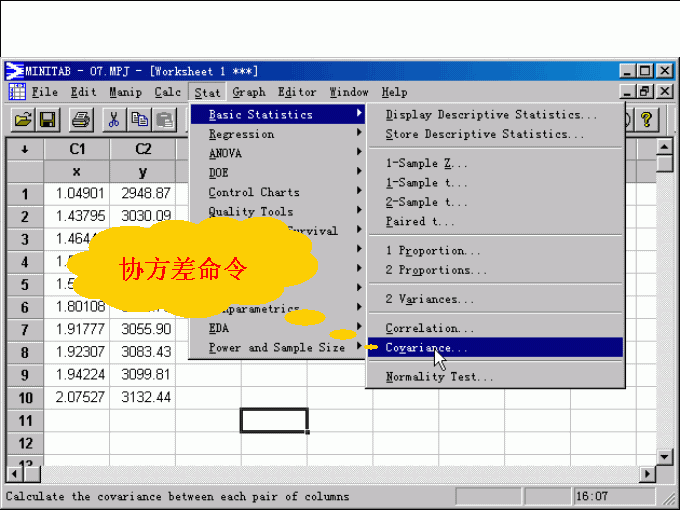Click the Open file toolbar icon
680x510 pixels.
tap(22, 120)
